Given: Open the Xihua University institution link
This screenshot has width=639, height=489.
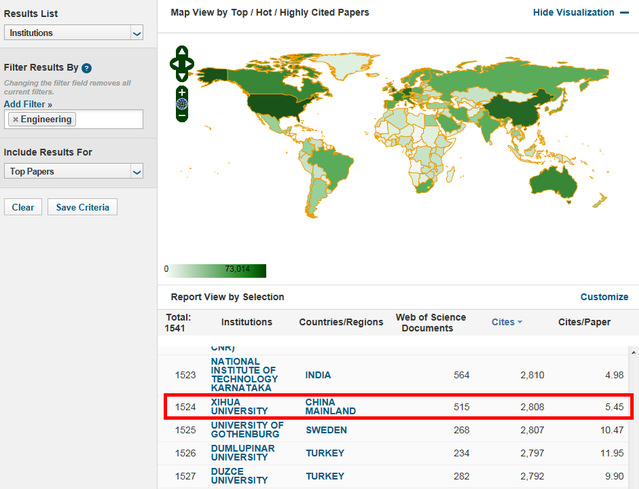Looking at the screenshot, I should click(x=239, y=406).
